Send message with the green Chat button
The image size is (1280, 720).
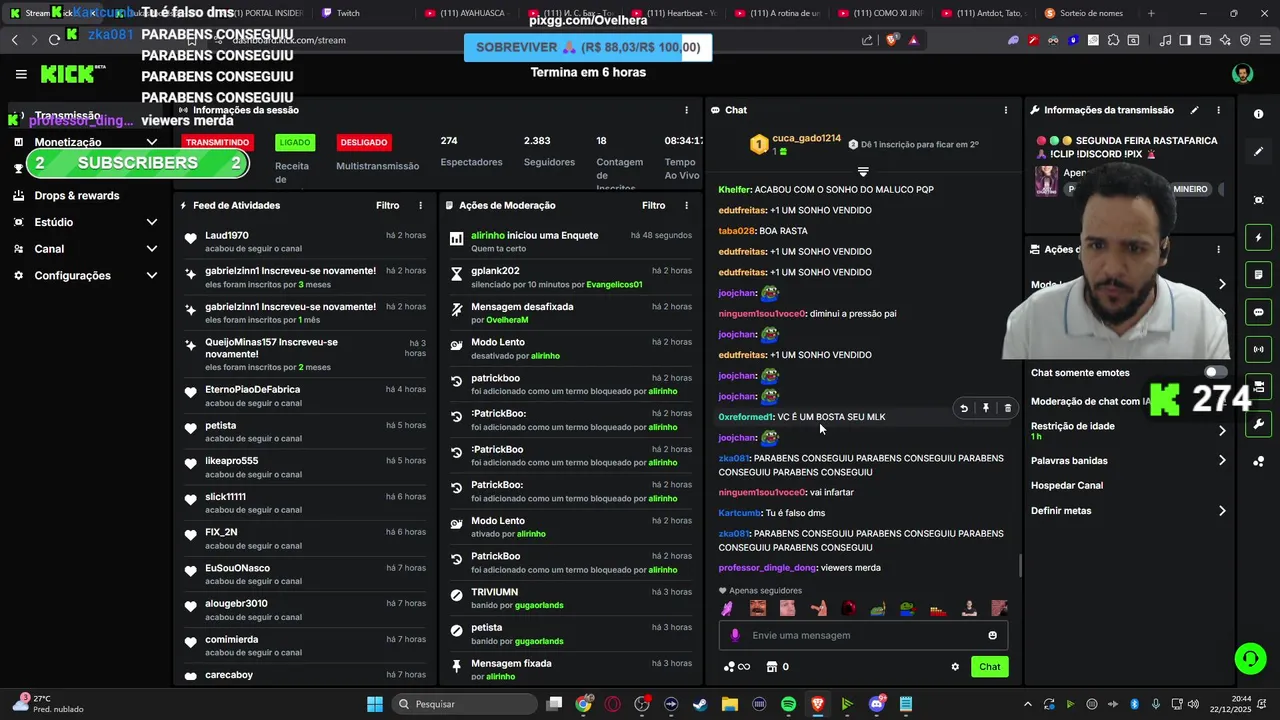[989, 667]
